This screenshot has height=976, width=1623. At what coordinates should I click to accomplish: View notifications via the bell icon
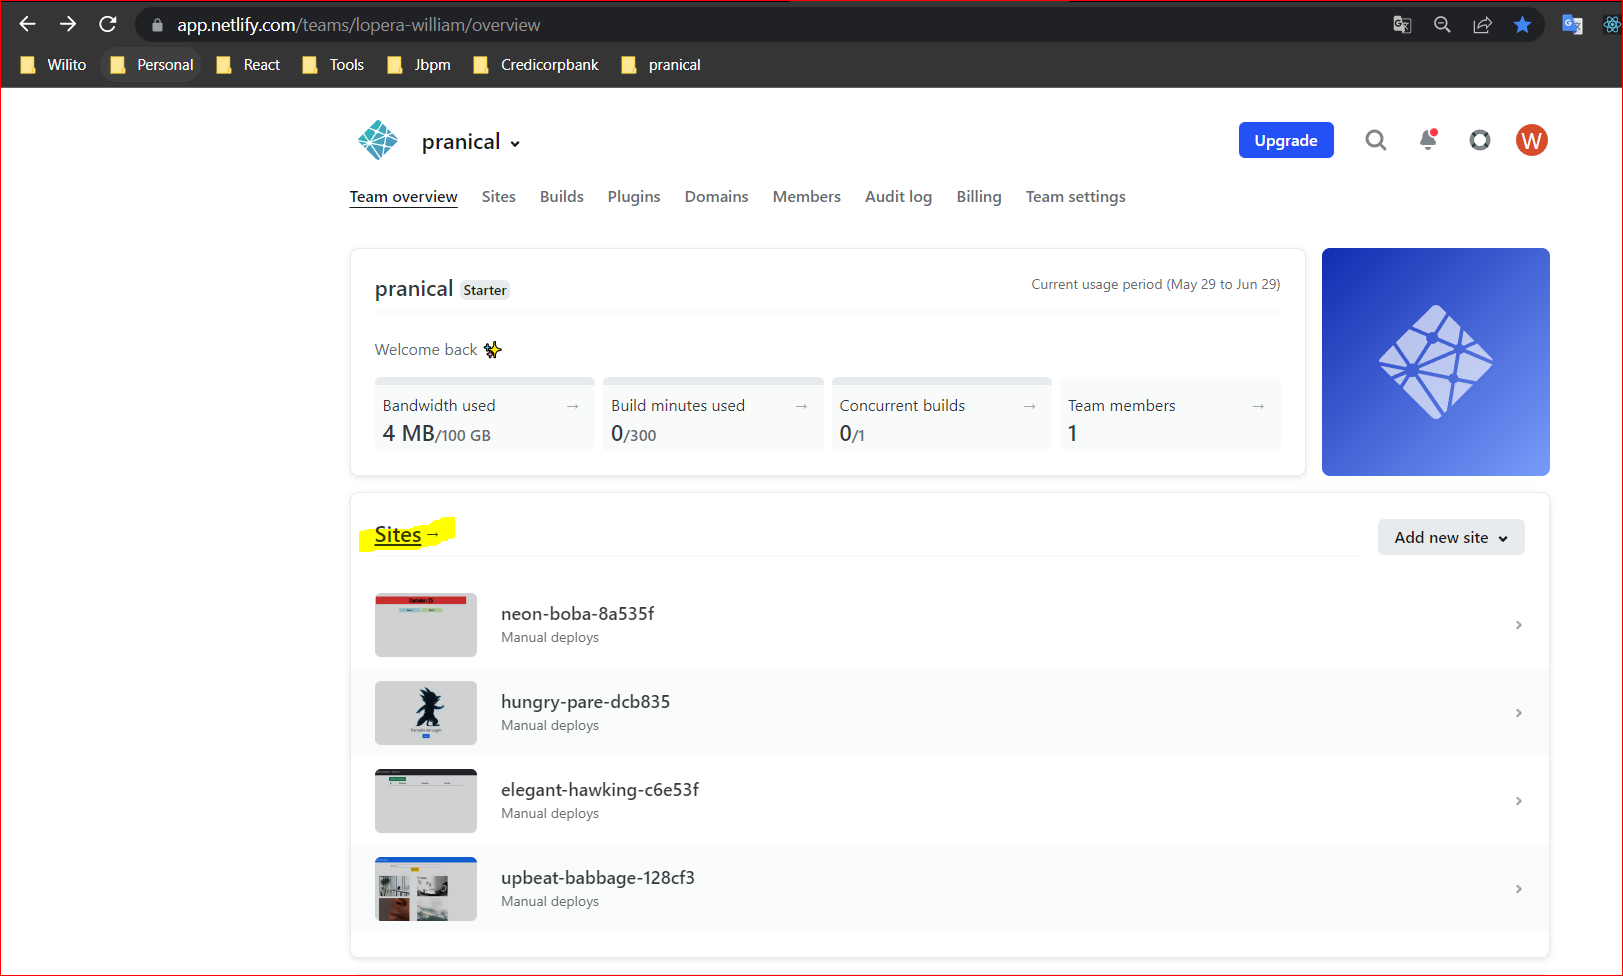coord(1428,140)
